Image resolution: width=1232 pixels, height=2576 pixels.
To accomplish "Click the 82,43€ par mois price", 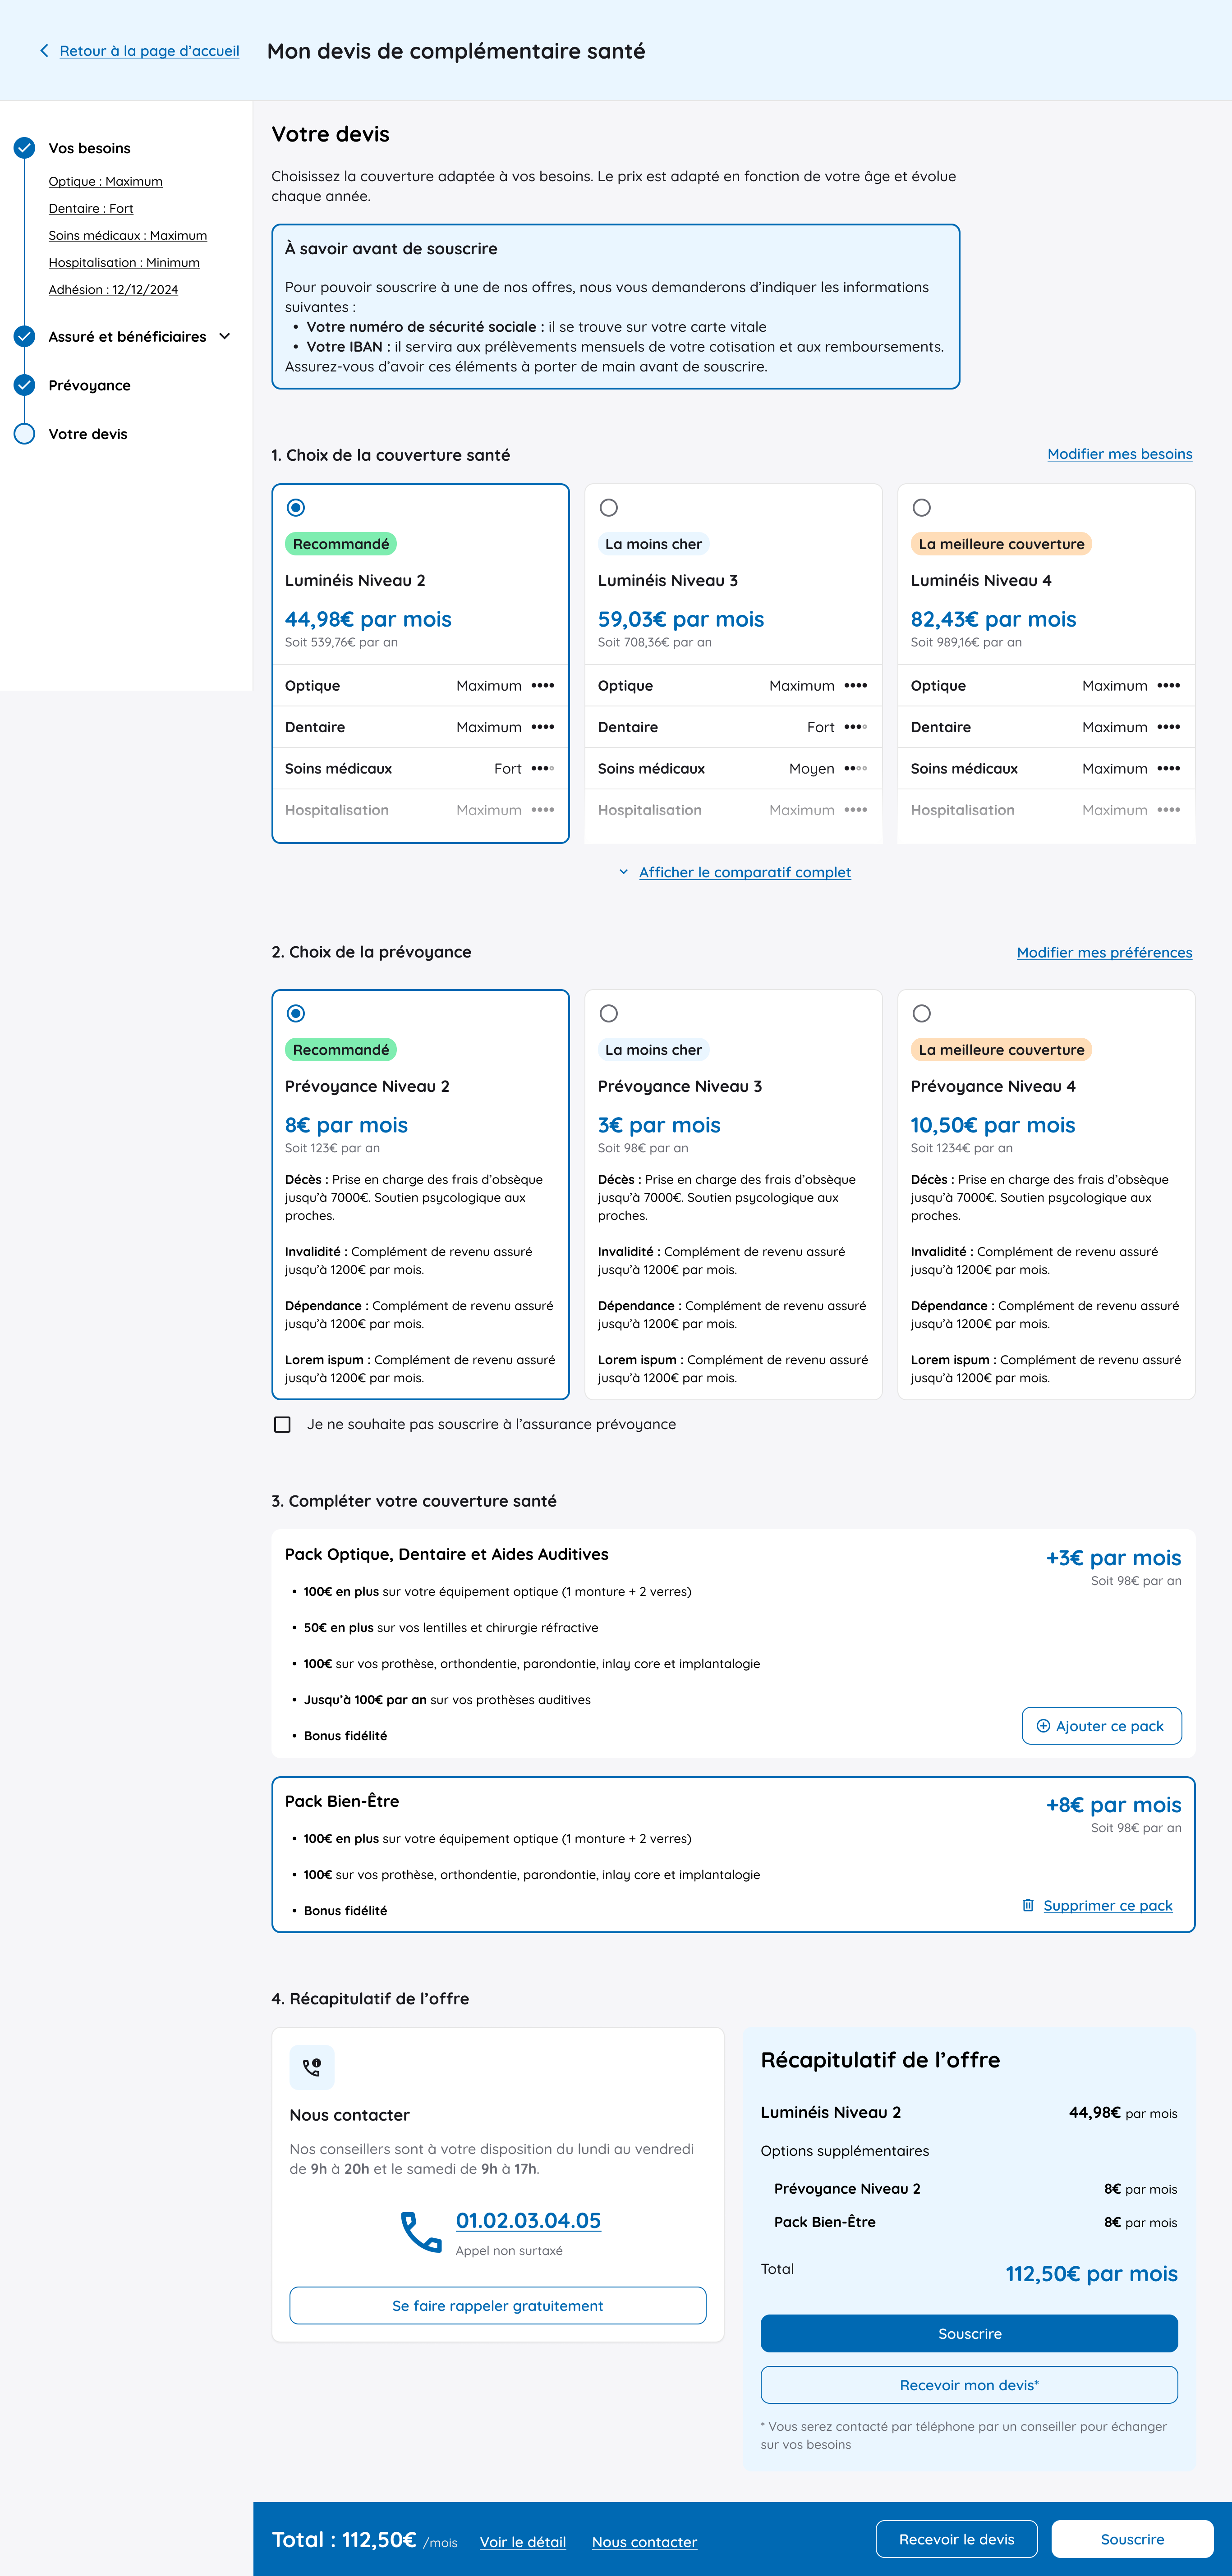I will [993, 619].
